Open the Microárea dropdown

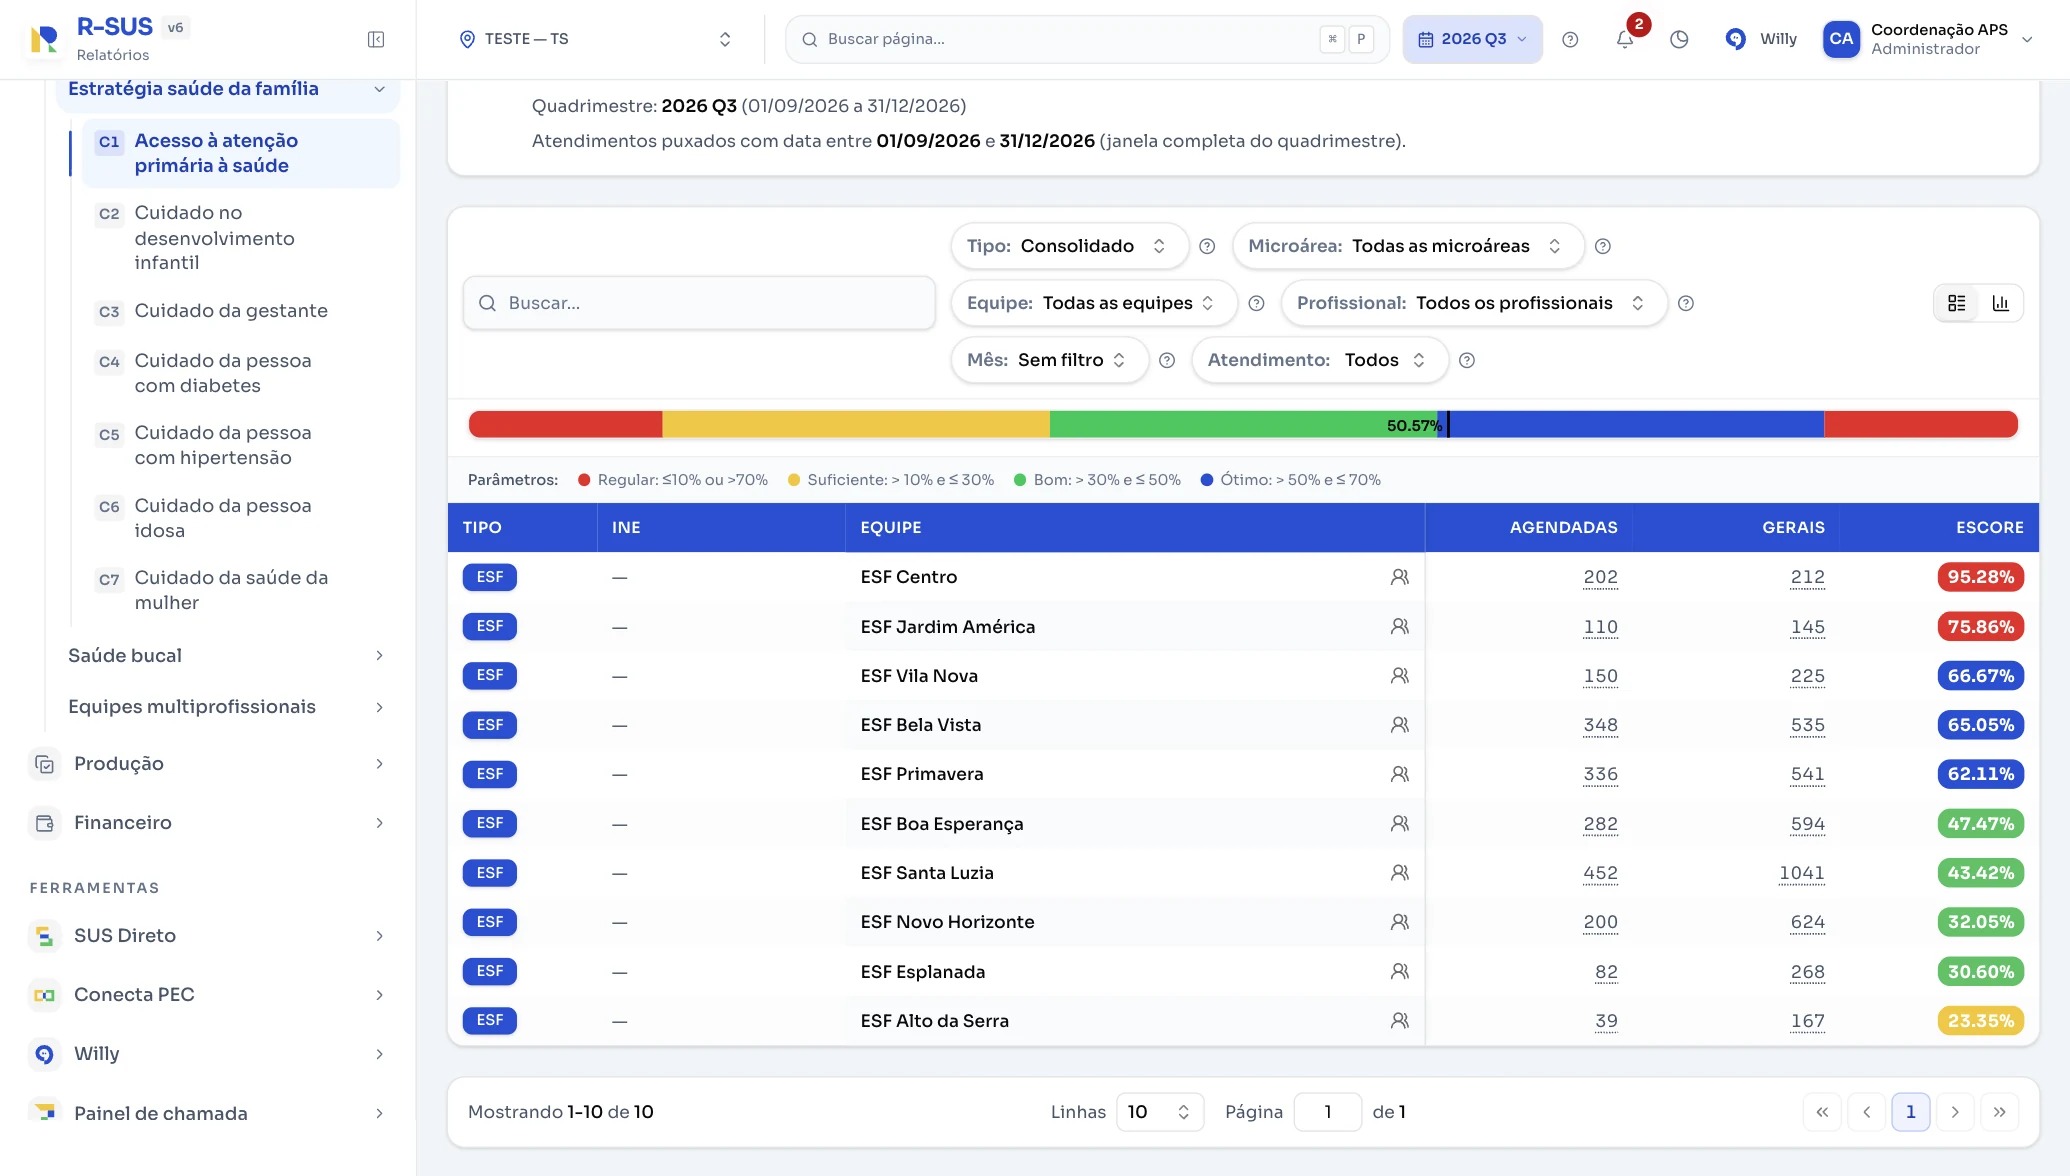[x=1408, y=246]
